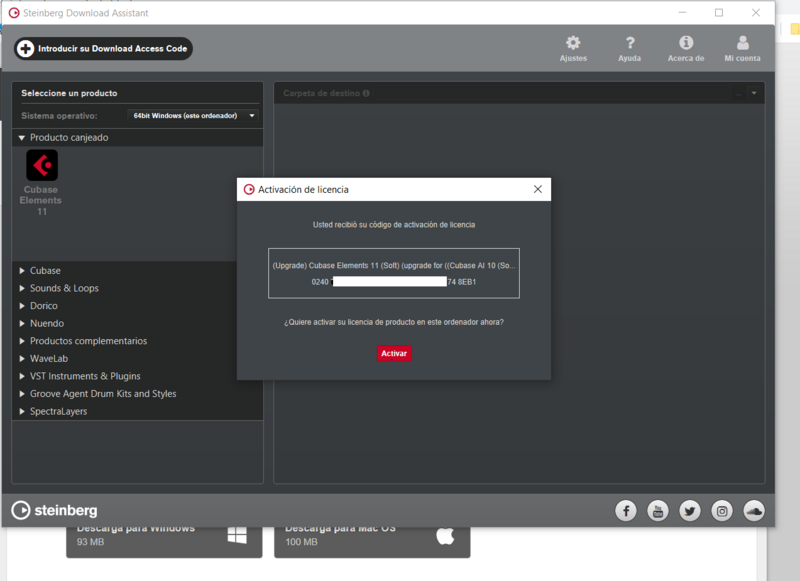Expand Productos complementarios category
Image resolution: width=800 pixels, height=581 pixels.
click(22, 341)
